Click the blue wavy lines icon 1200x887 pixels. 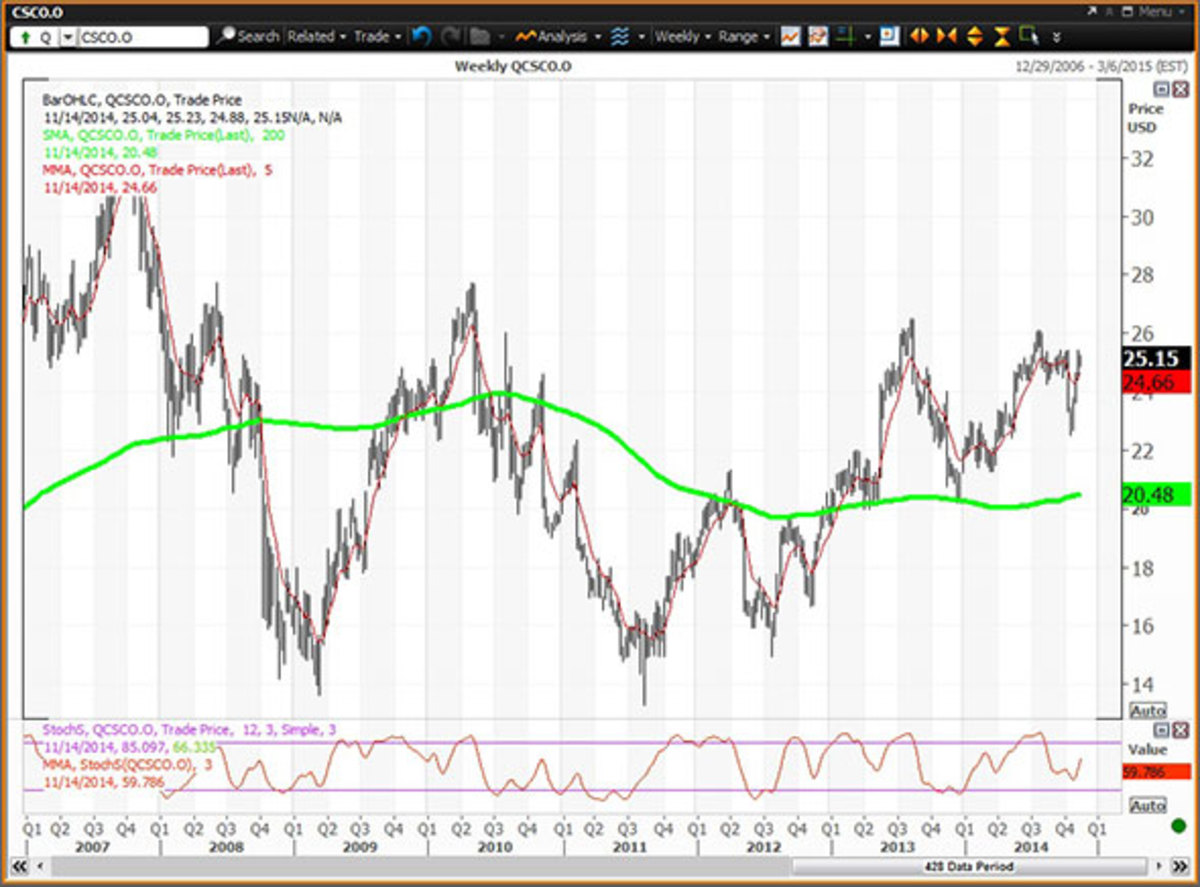pyautogui.click(x=620, y=36)
